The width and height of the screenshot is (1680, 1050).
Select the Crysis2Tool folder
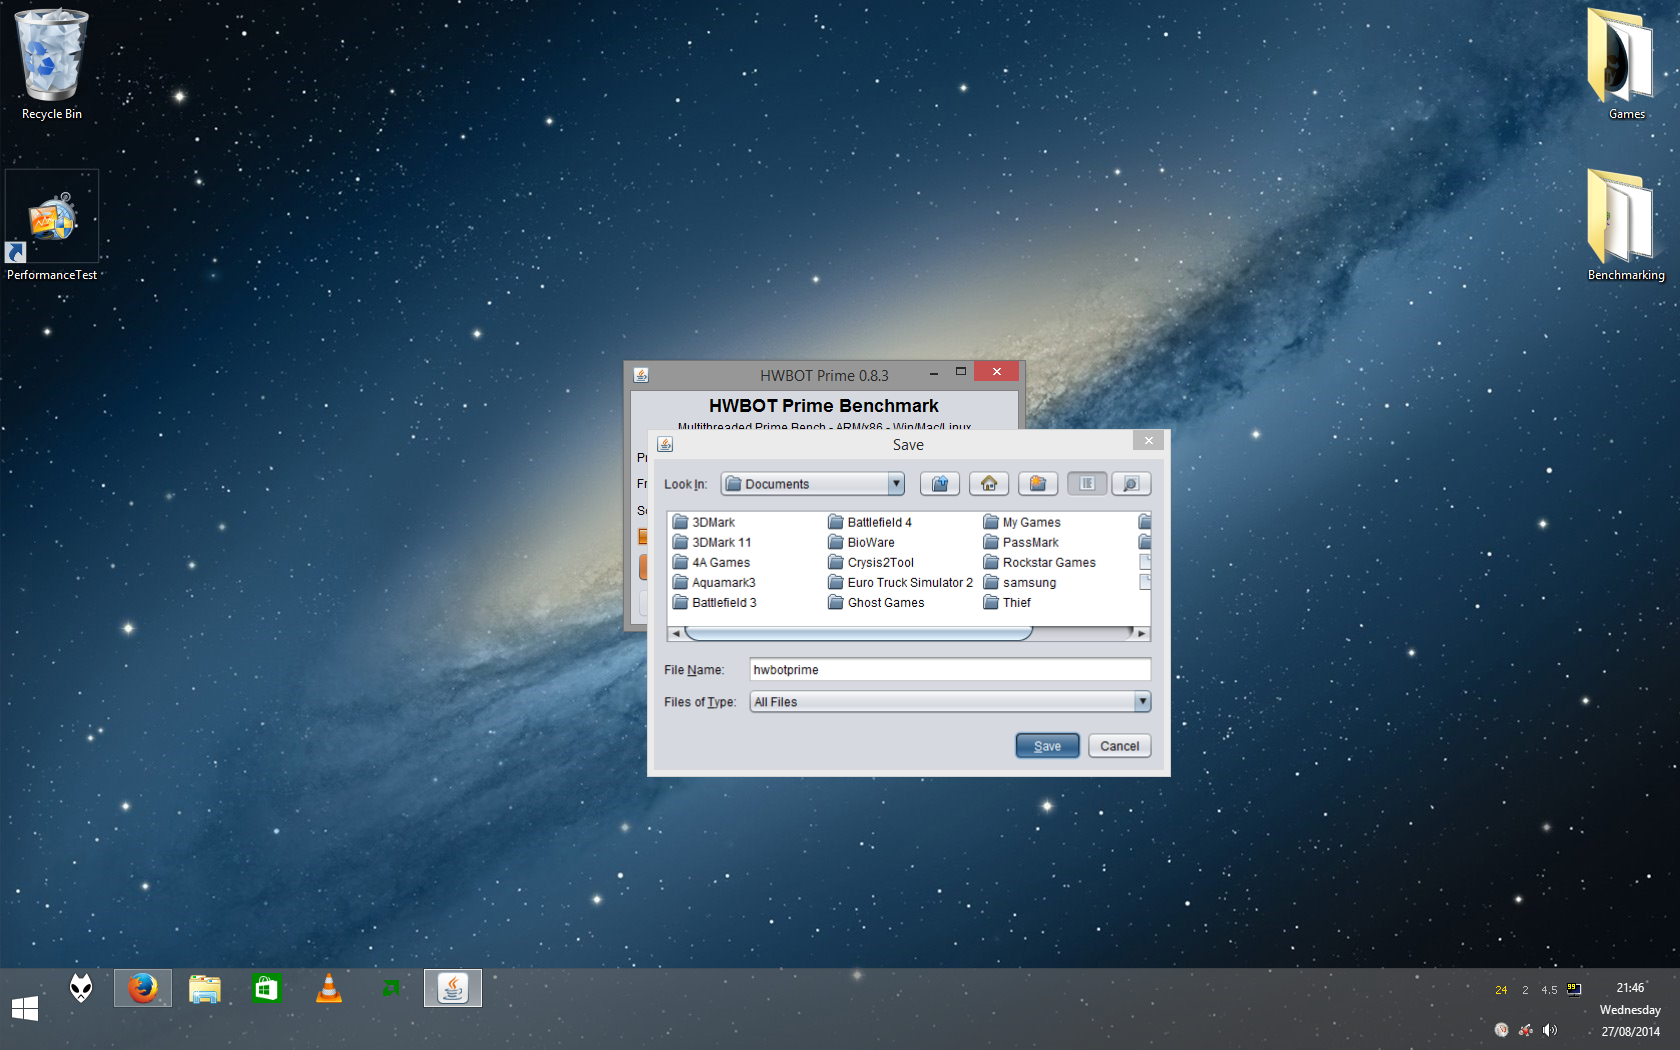click(x=871, y=562)
